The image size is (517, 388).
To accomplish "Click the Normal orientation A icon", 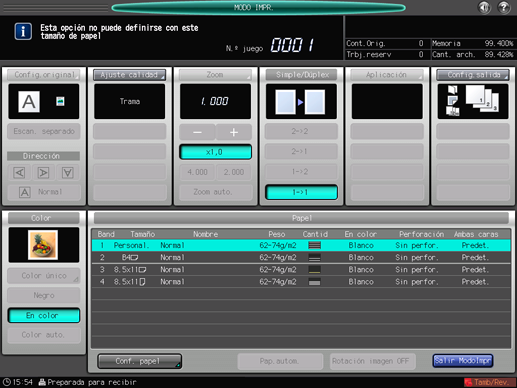I will click(x=25, y=192).
